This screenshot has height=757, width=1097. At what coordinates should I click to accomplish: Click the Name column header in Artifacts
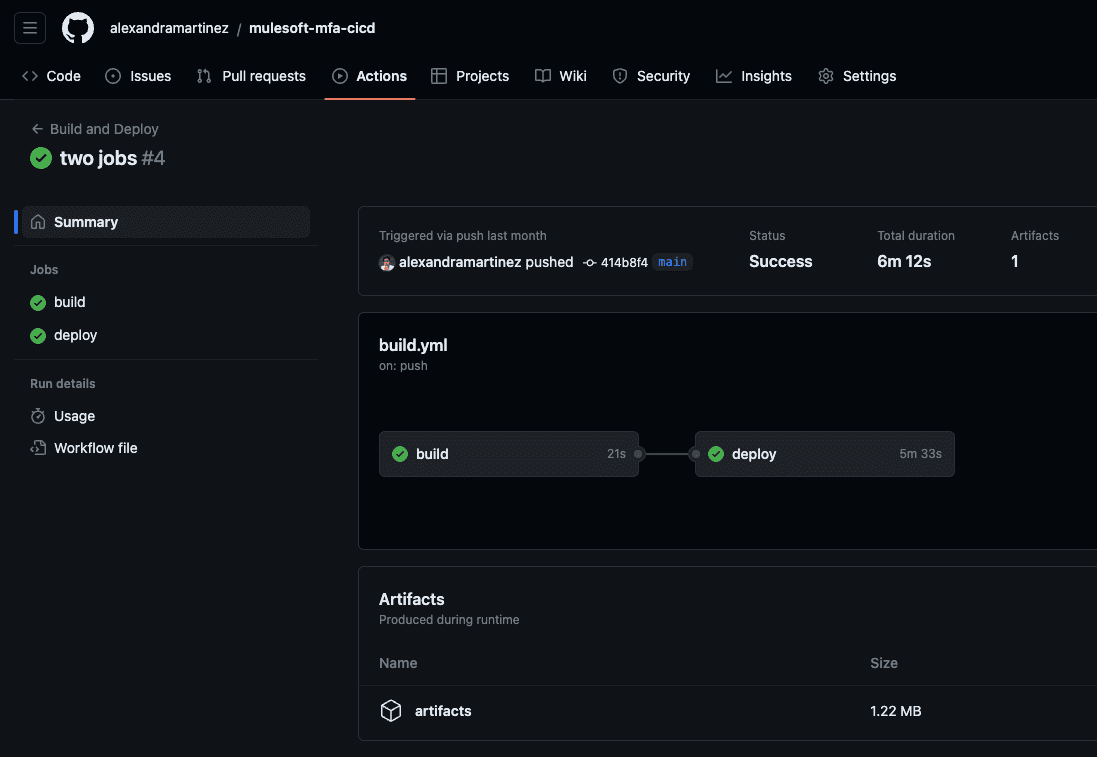[398, 663]
